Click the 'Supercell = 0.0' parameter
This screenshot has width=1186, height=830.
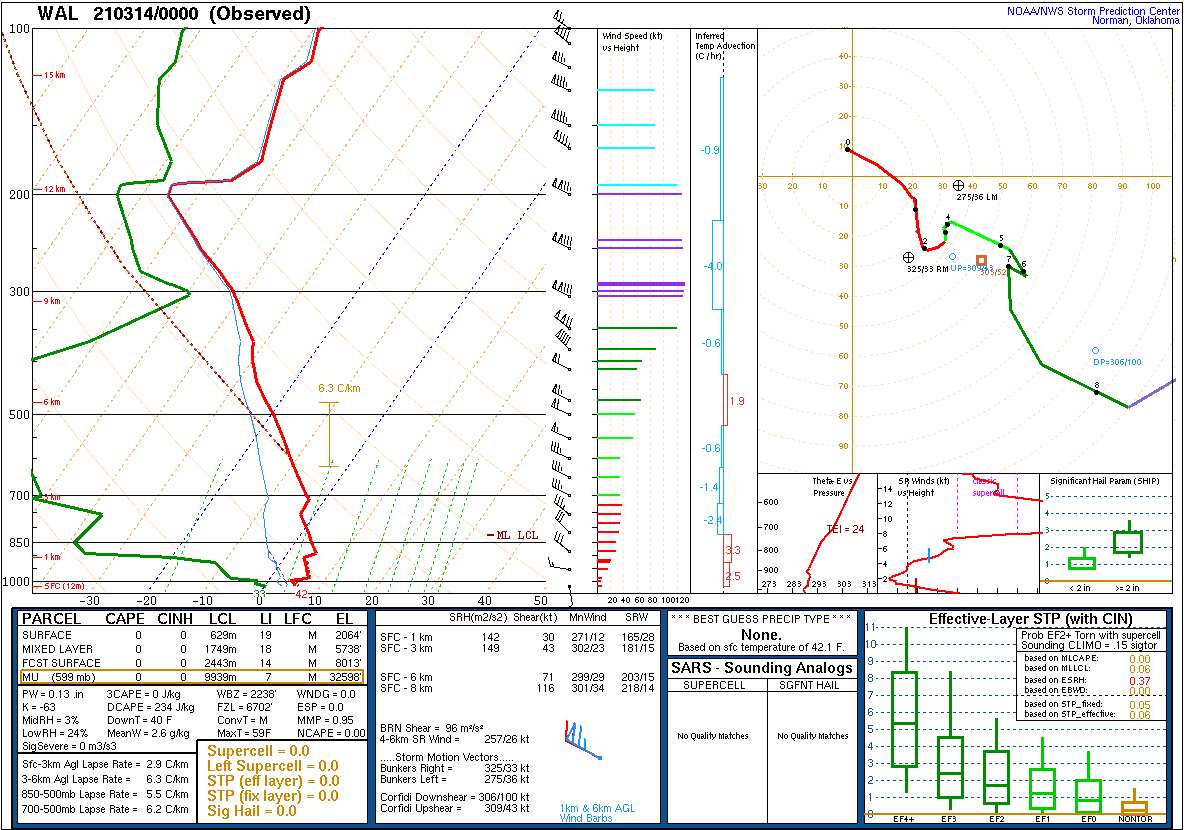pos(259,751)
